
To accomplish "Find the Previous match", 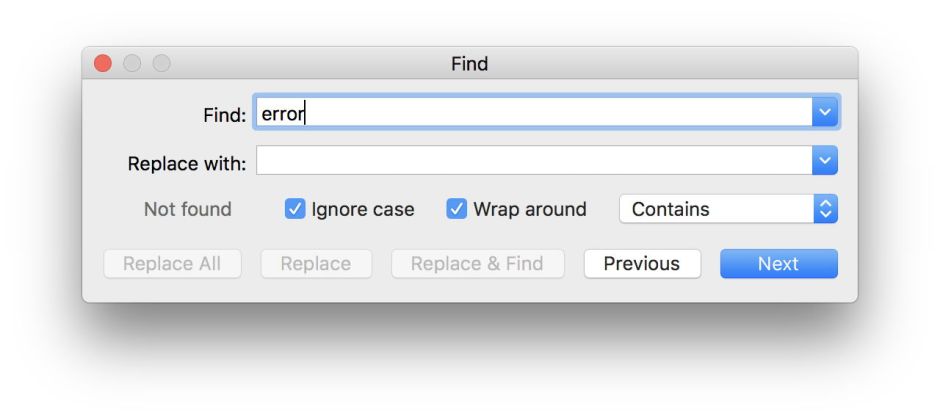I will [641, 264].
